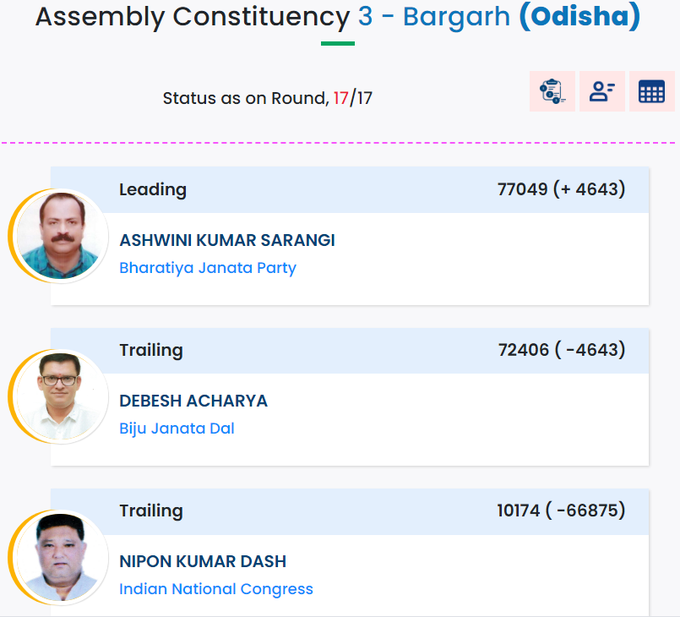
Task: Click the vote count 10174 (-66875)
Action: (x=561, y=510)
